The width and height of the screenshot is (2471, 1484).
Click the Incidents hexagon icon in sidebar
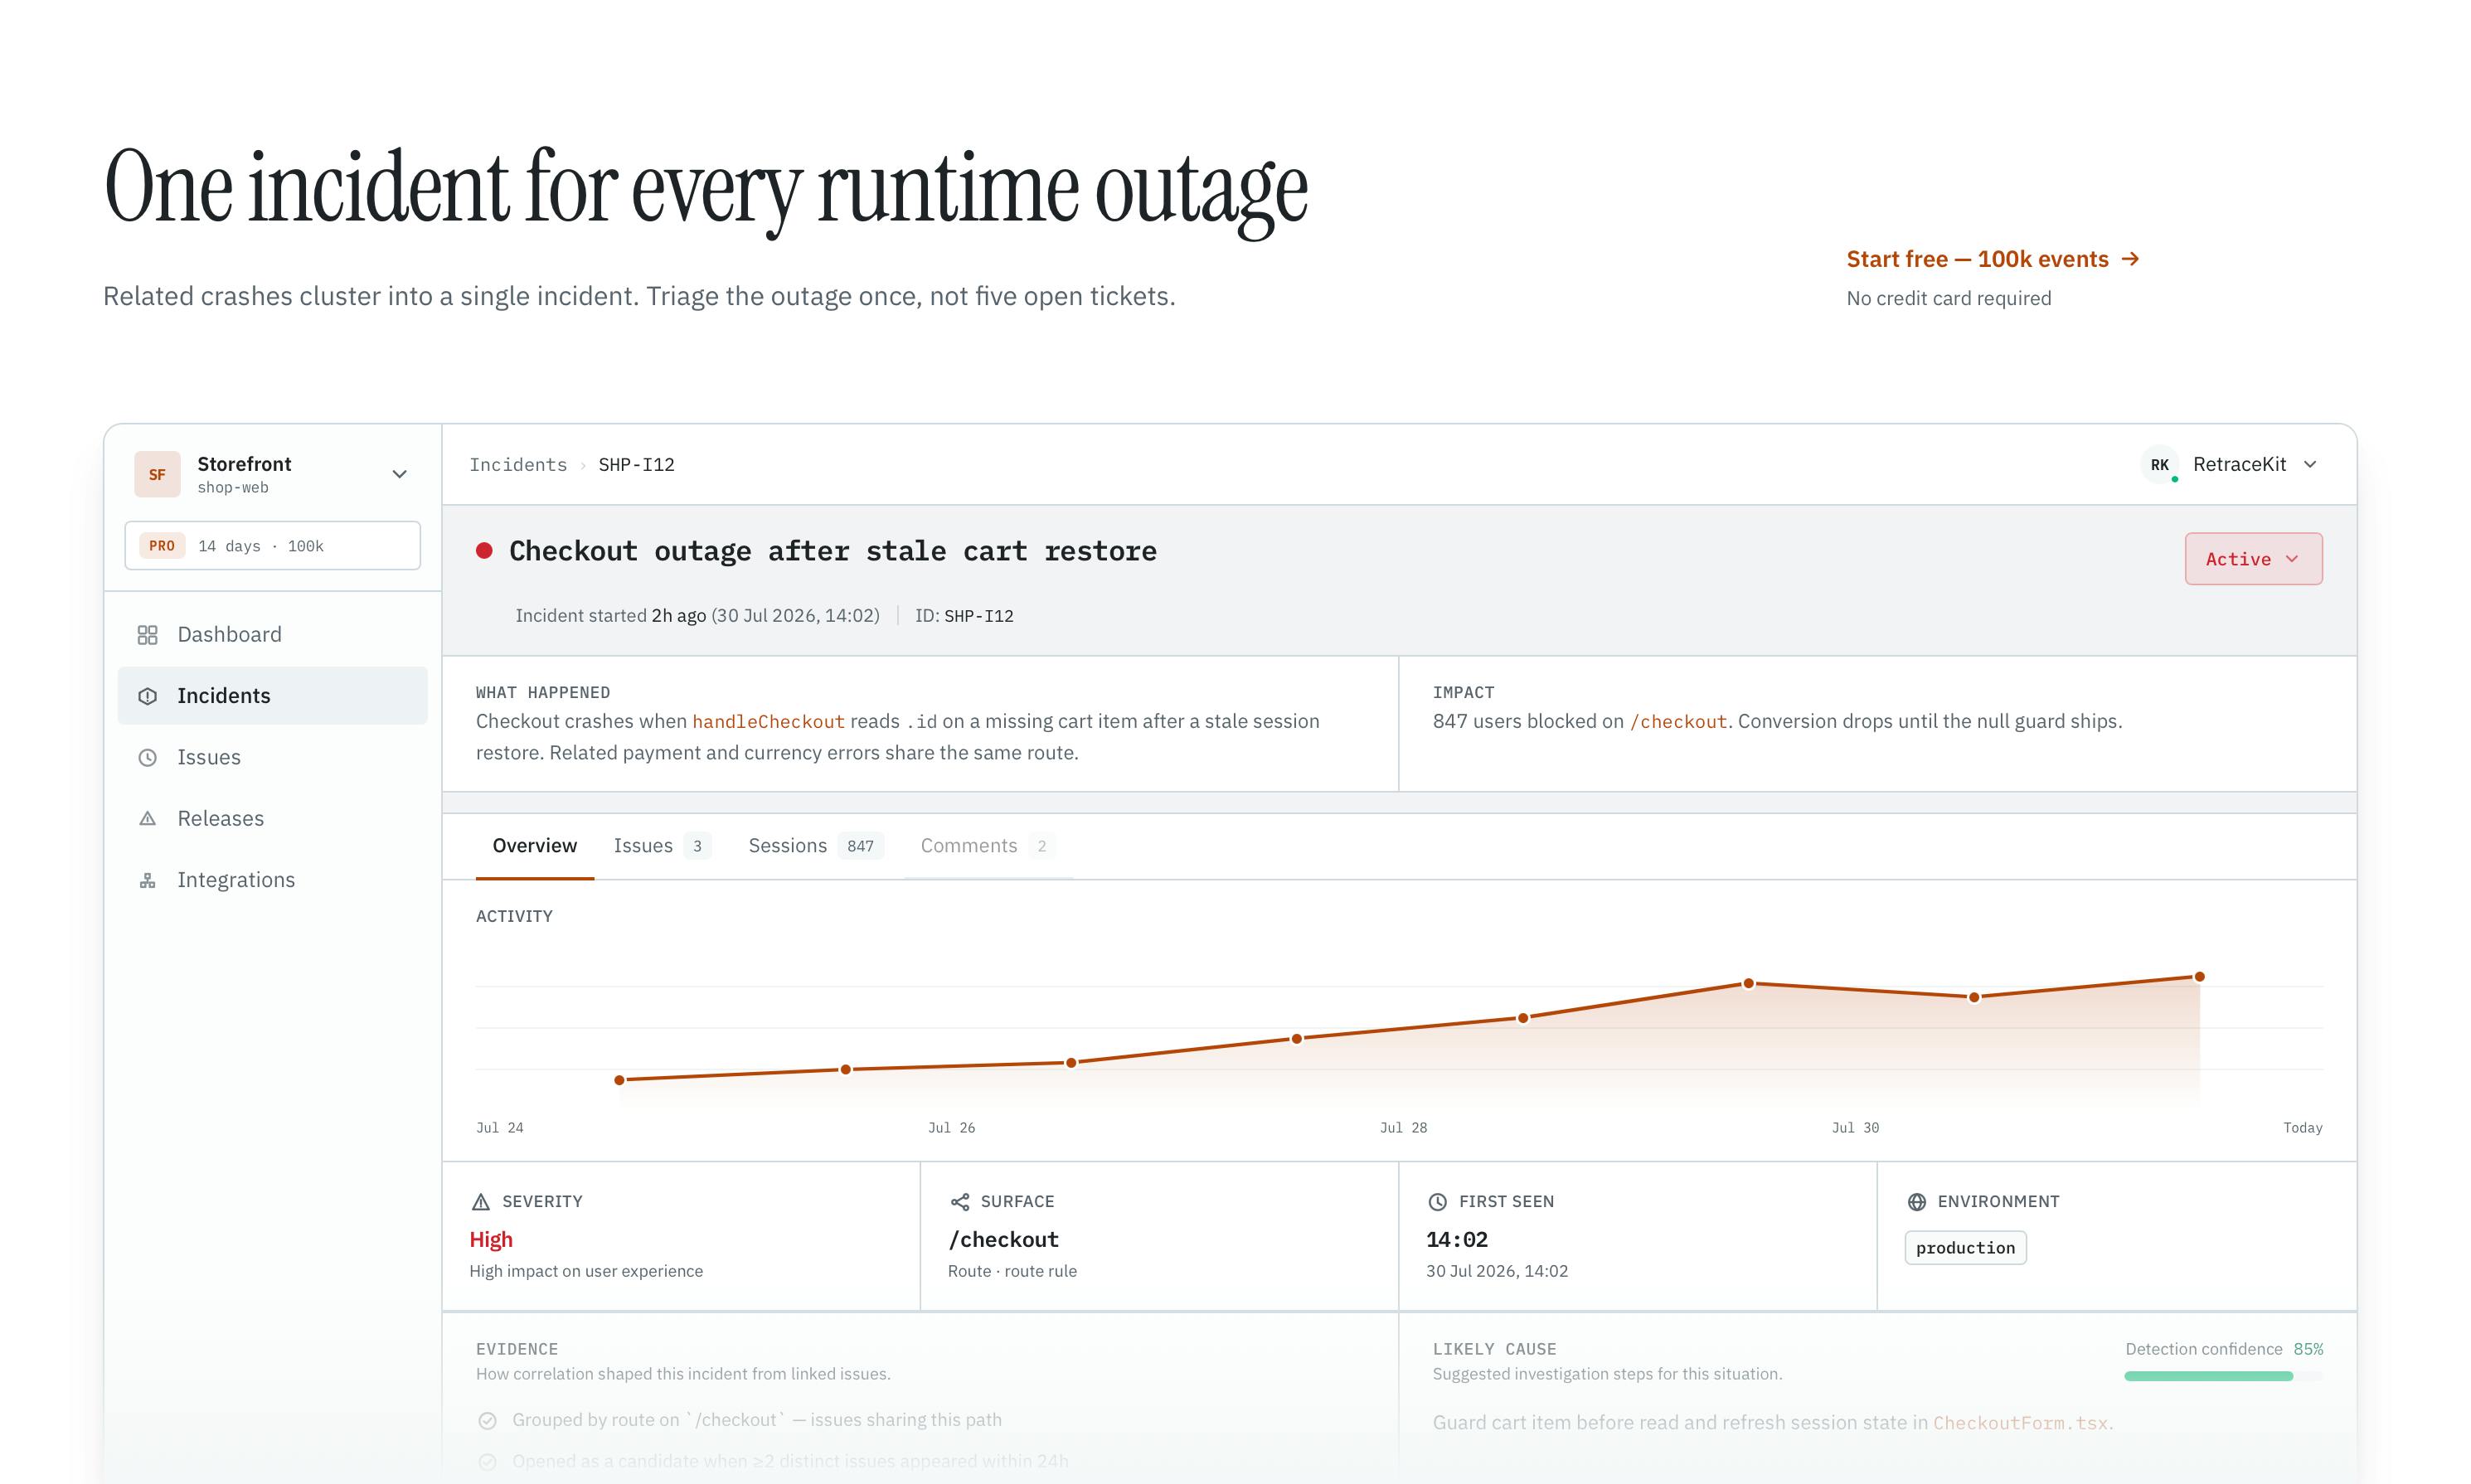pyautogui.click(x=147, y=696)
